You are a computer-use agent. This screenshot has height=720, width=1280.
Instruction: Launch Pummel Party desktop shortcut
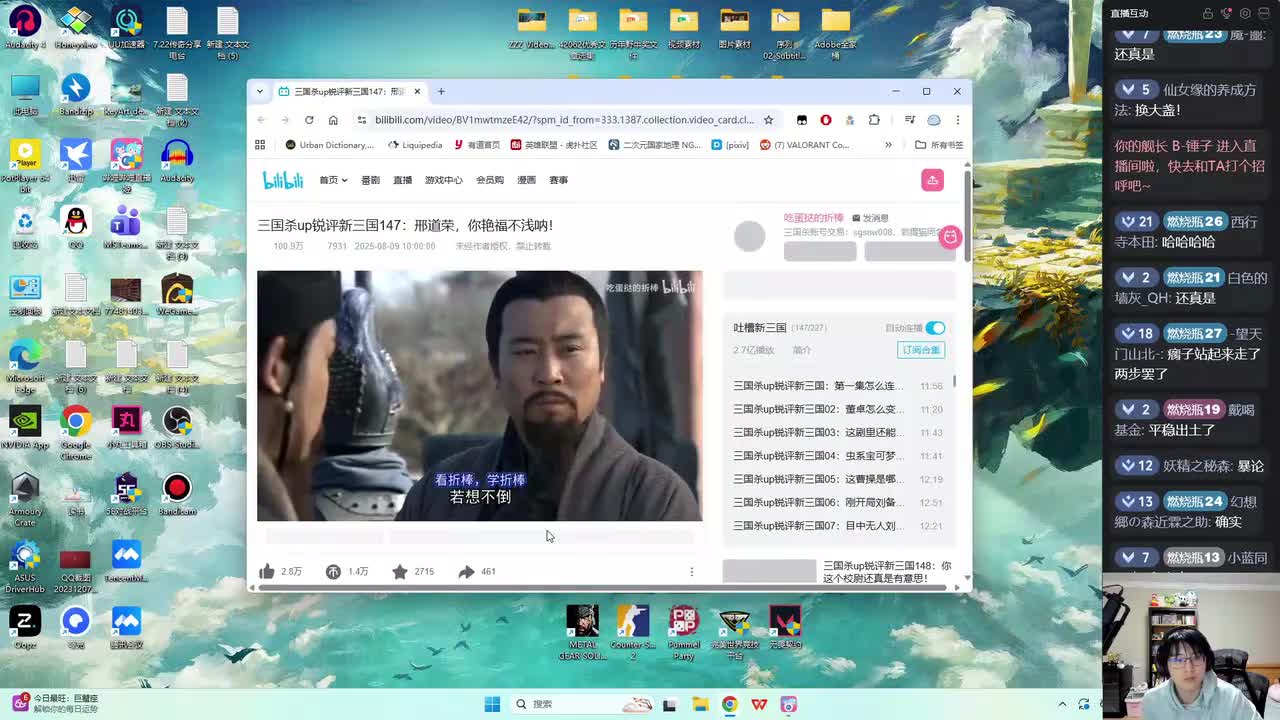click(x=684, y=632)
